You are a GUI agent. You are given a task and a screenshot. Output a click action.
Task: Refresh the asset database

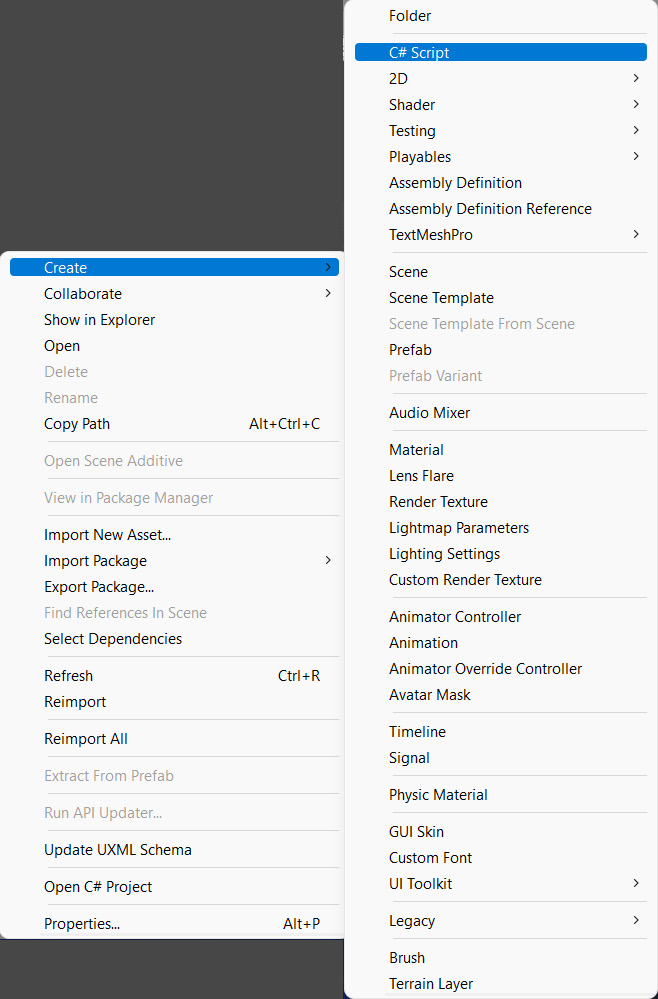[x=174, y=675]
